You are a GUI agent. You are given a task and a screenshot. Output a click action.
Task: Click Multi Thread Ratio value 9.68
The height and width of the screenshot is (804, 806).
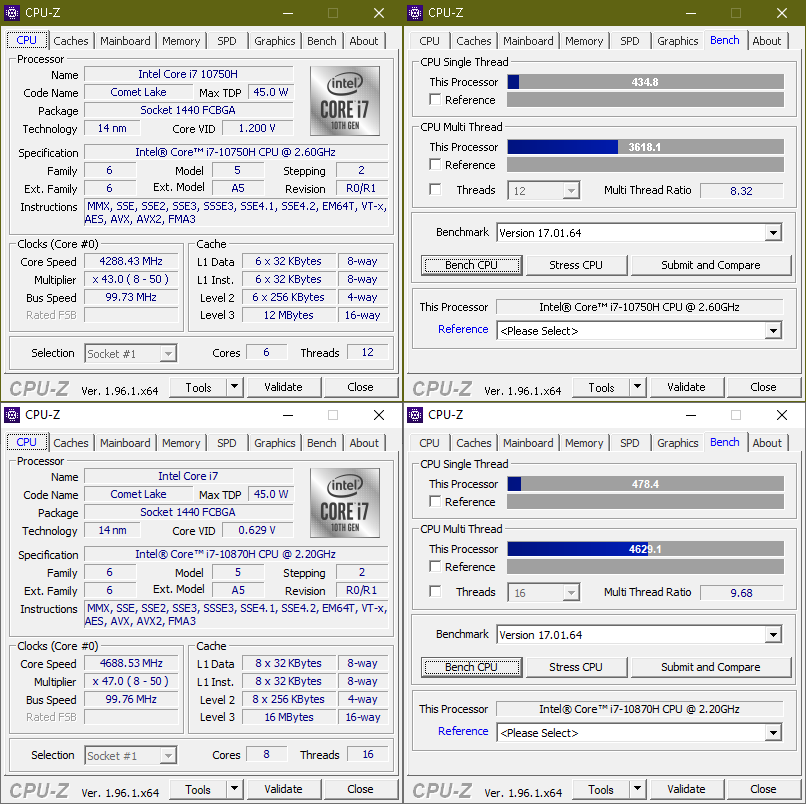click(x=741, y=593)
